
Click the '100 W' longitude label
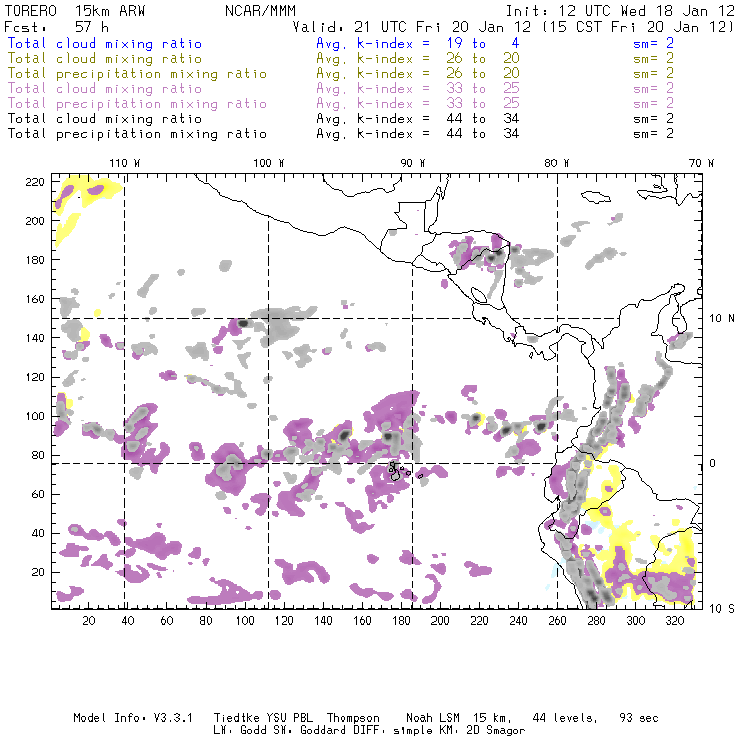[269, 163]
